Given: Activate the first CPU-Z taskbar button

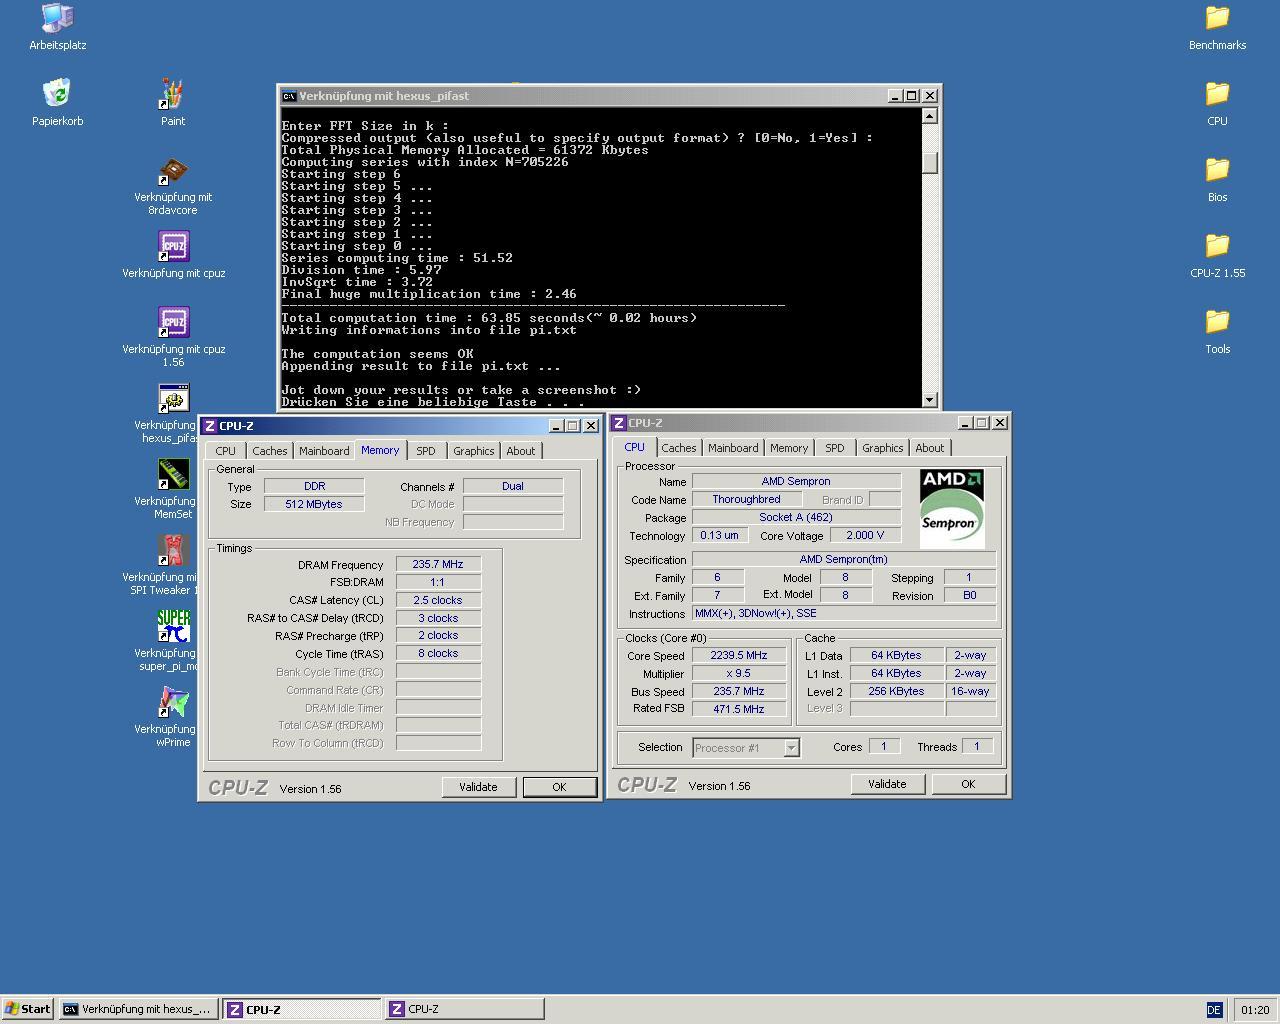Looking at the screenshot, I should pos(302,1009).
